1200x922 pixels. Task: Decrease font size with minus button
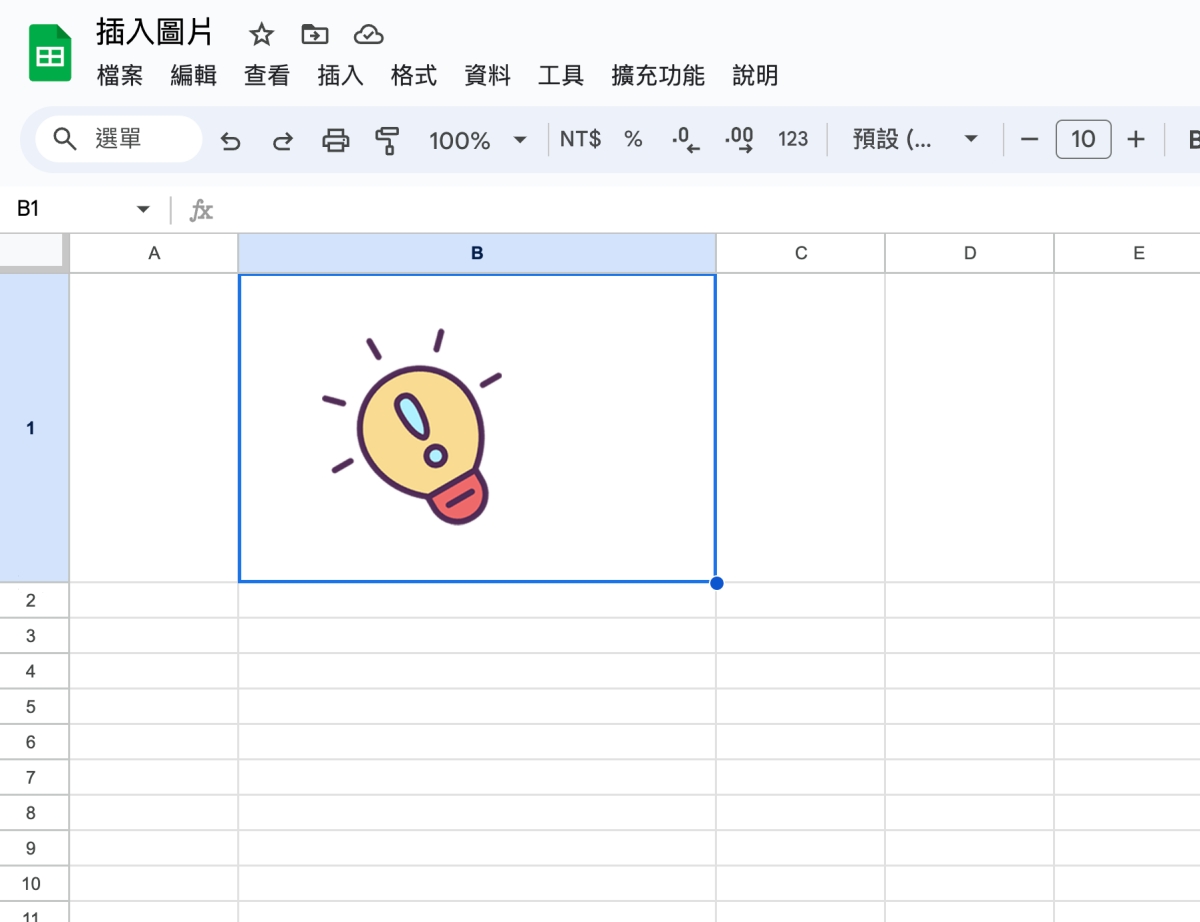click(x=1029, y=140)
